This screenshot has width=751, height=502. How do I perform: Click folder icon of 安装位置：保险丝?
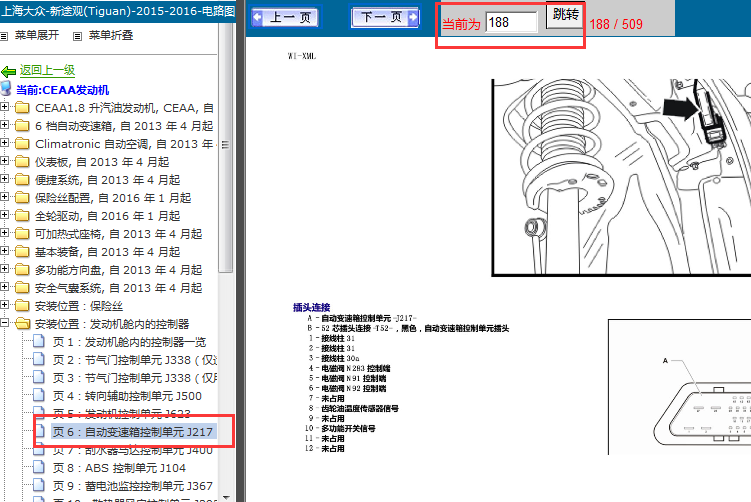click(22, 306)
